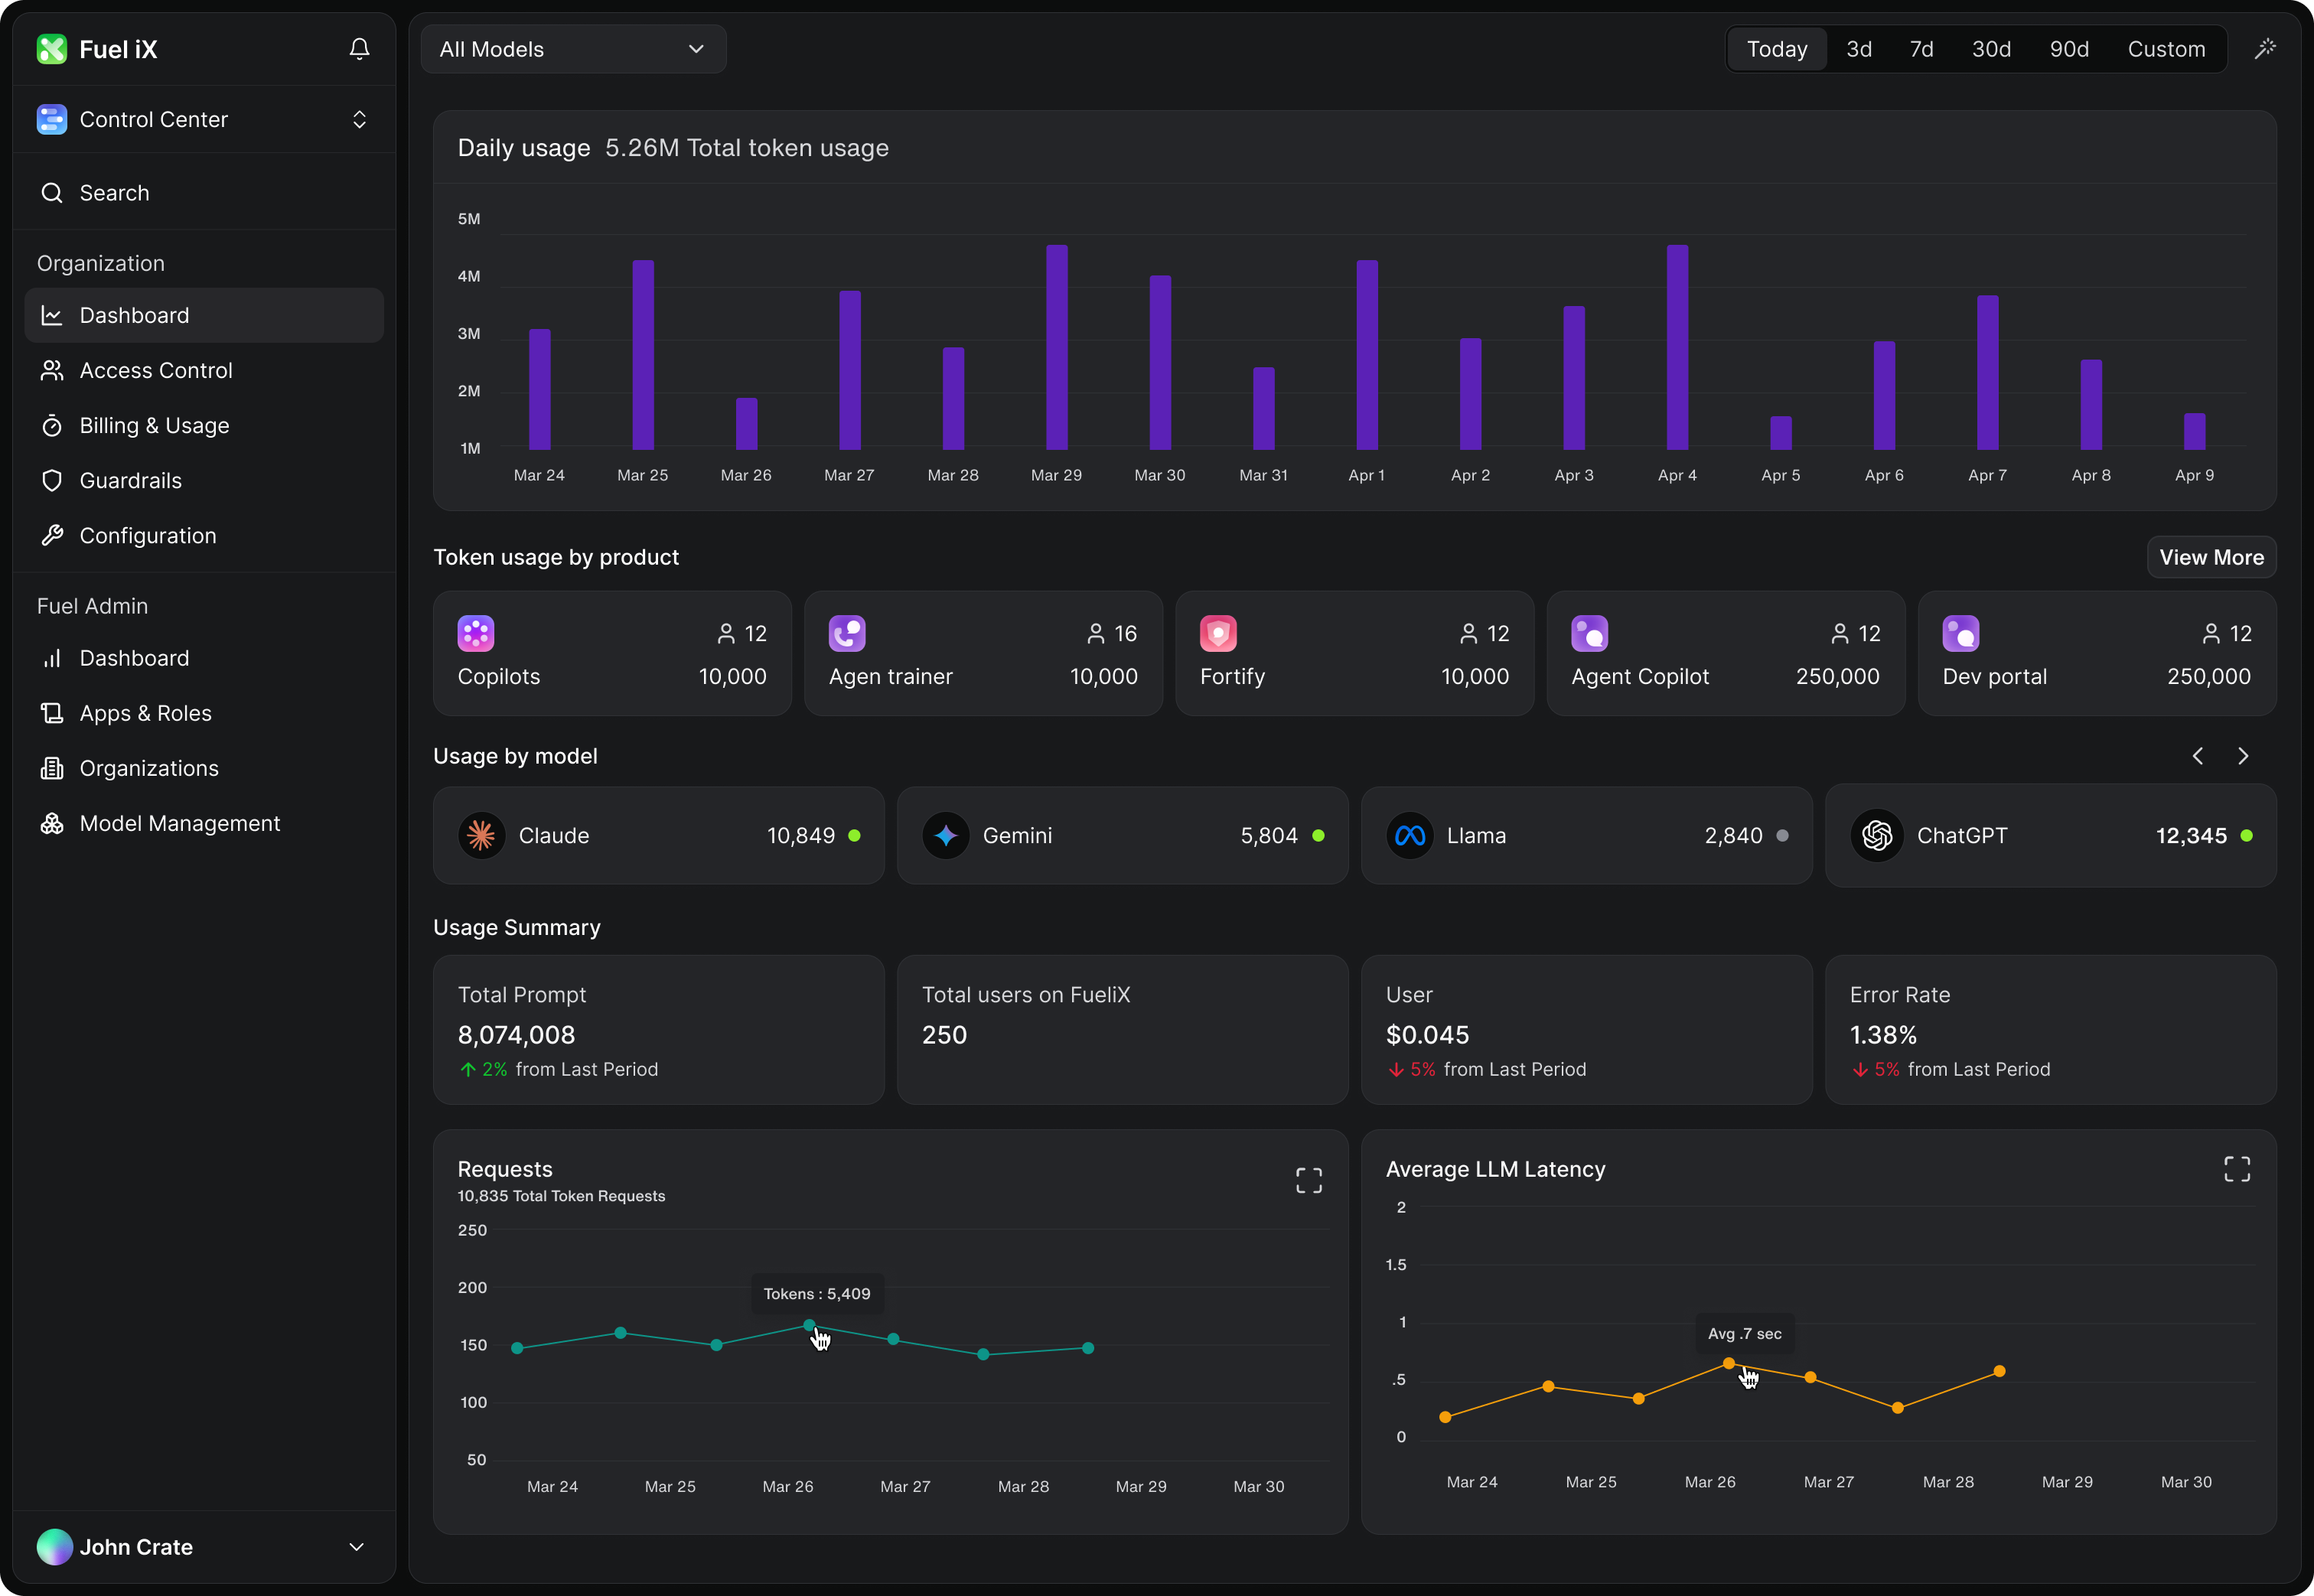Click the View More button
Viewport: 2314px width, 1596px height.
pyautogui.click(x=2211, y=557)
